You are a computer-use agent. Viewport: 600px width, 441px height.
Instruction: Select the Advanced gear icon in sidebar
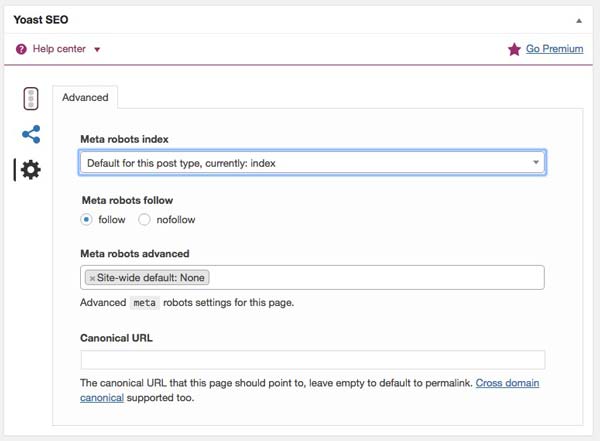point(31,170)
